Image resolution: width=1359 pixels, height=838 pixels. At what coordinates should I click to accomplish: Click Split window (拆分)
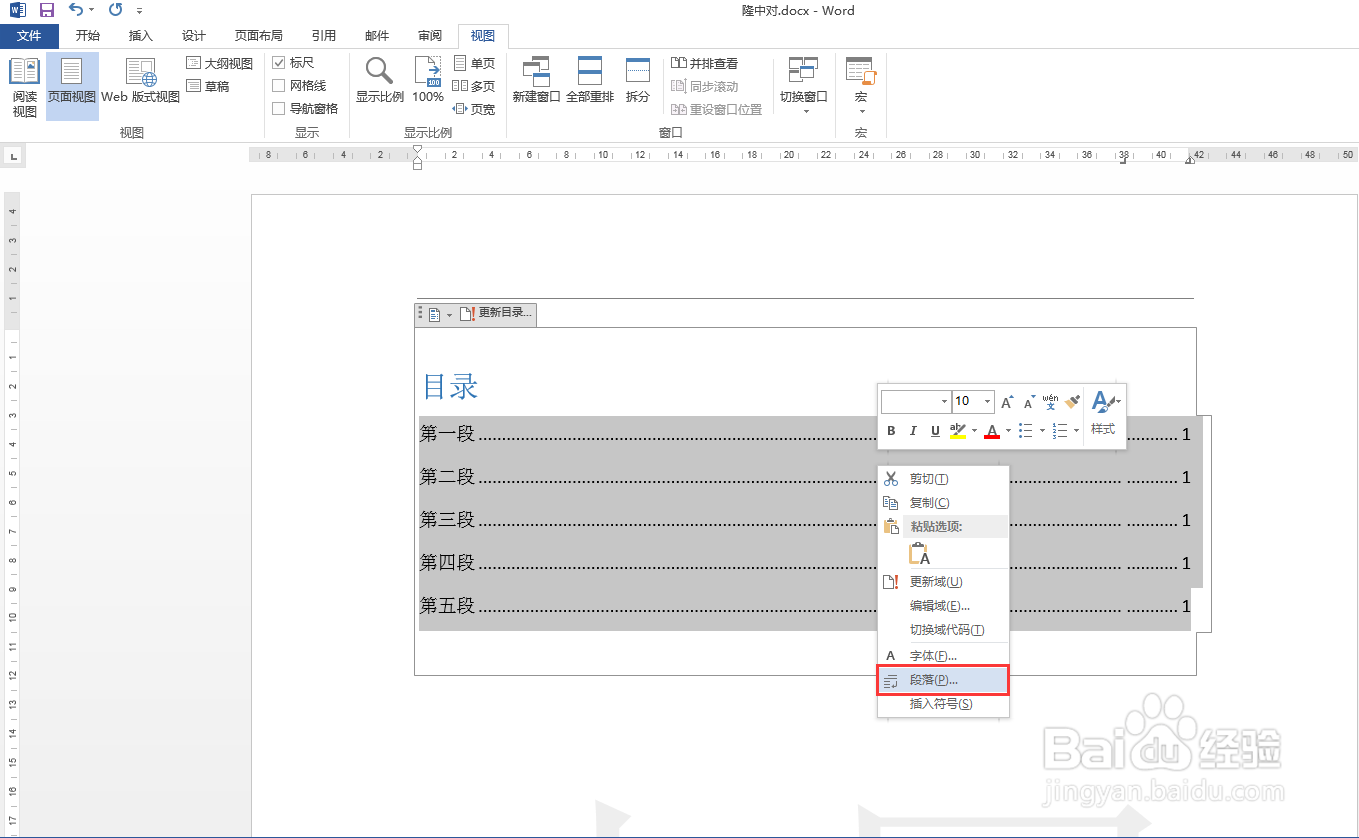coord(638,80)
